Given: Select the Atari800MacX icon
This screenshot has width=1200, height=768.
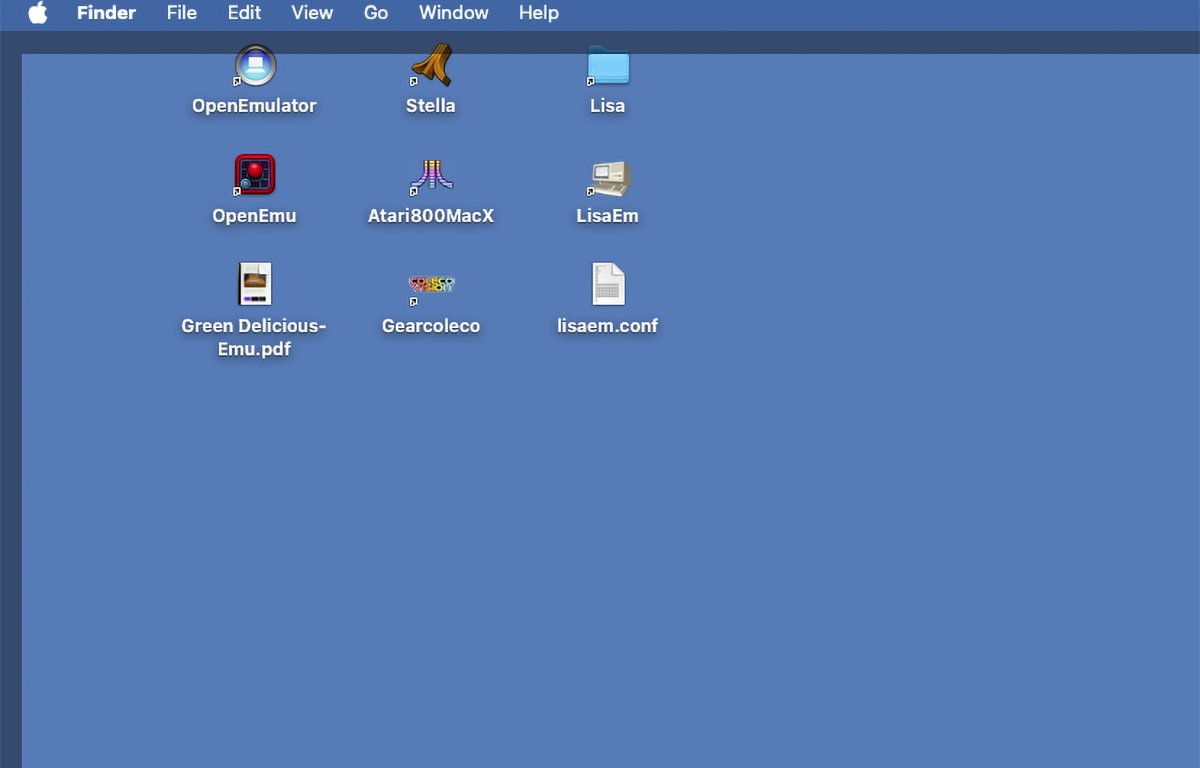Looking at the screenshot, I should [431, 176].
